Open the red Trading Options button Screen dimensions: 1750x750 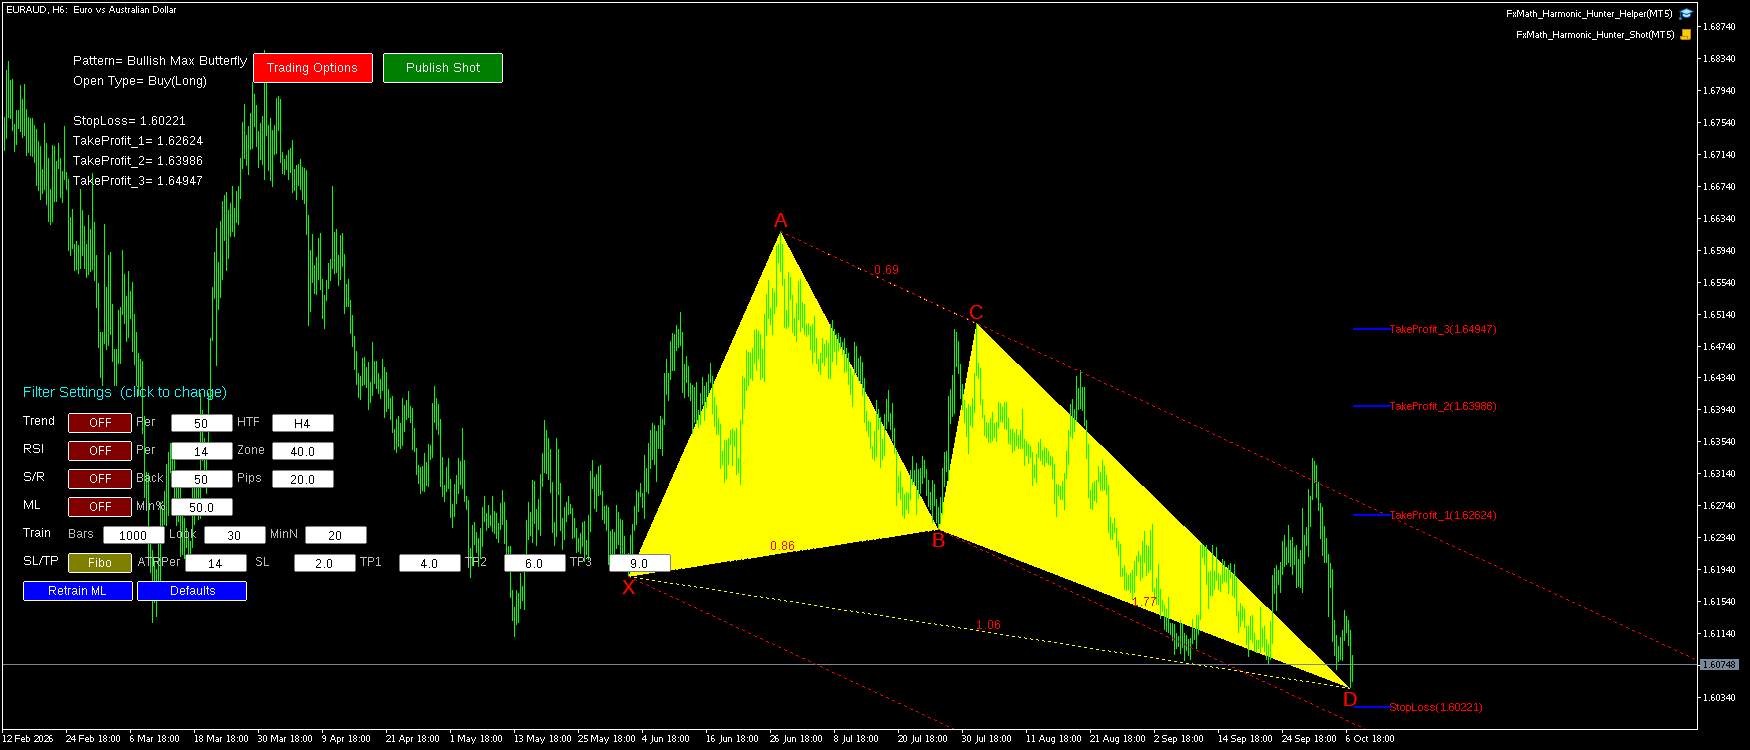pos(313,68)
